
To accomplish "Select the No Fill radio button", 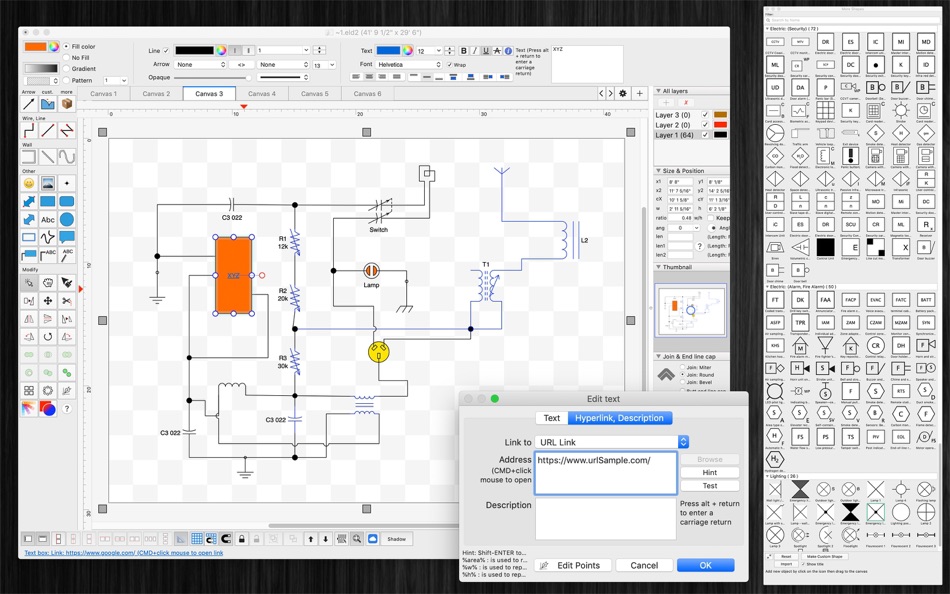I will 67,58.
